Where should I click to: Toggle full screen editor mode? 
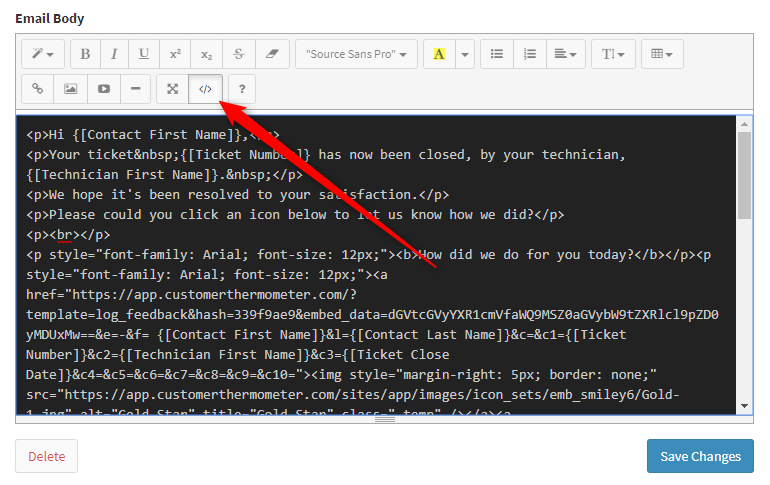172,89
